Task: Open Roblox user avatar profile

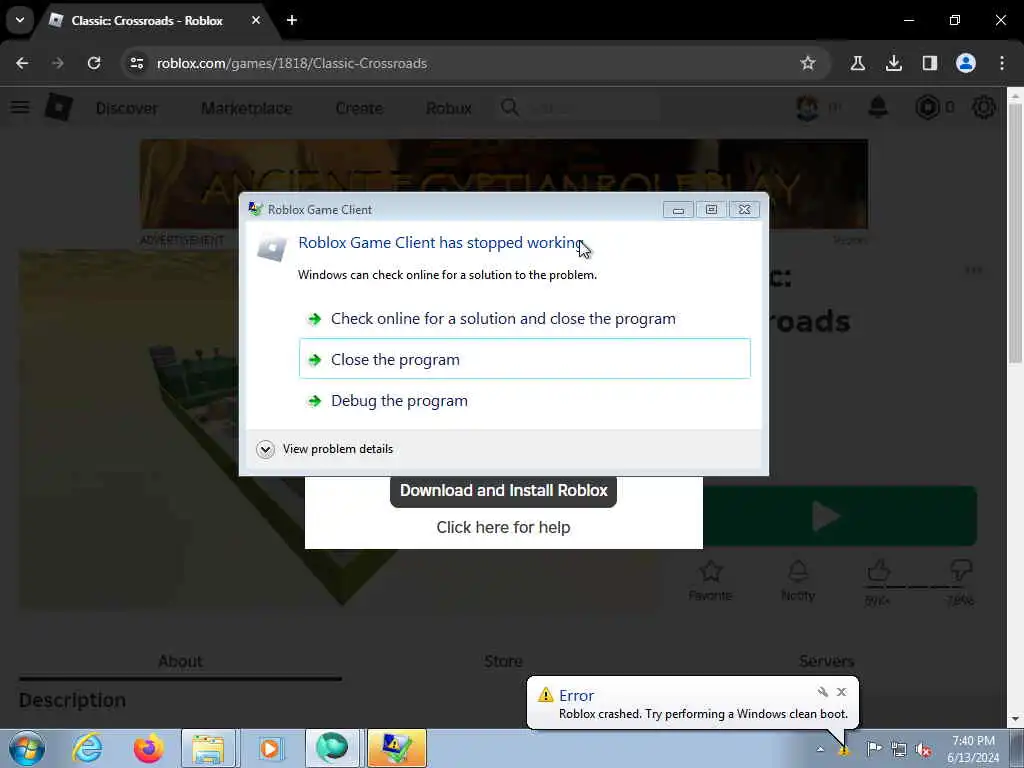Action: [808, 107]
